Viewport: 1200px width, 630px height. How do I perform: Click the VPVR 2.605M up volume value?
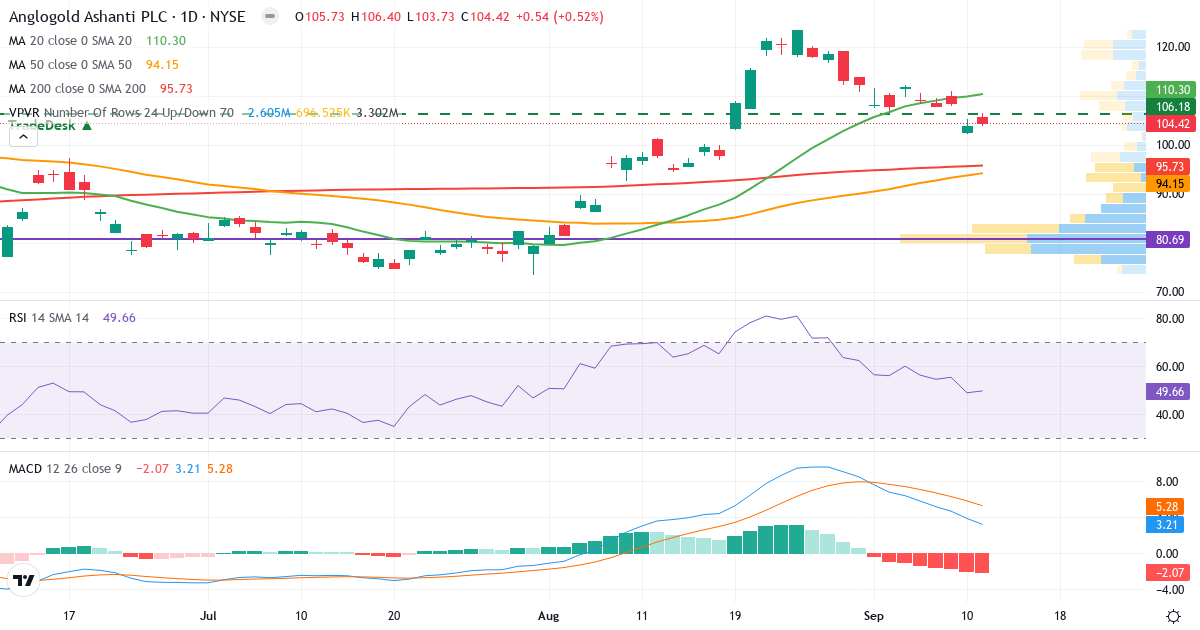(x=269, y=113)
